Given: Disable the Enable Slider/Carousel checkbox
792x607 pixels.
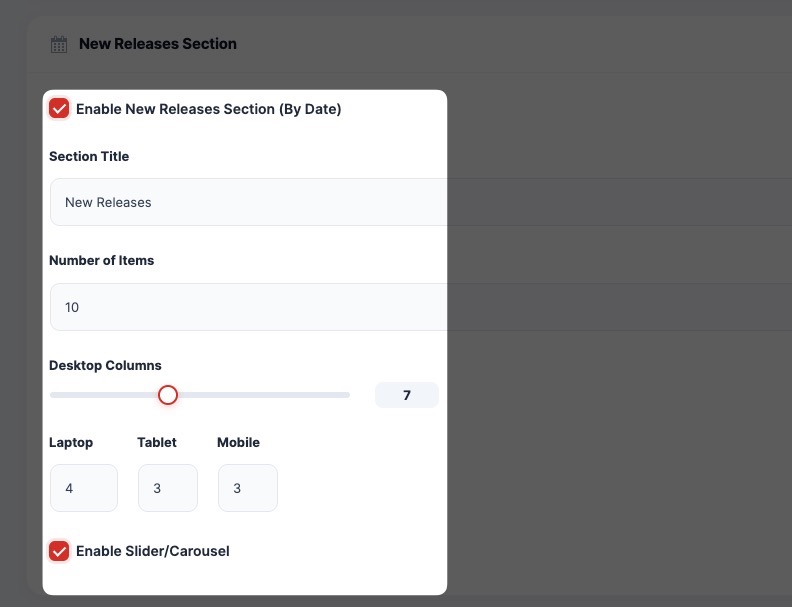Looking at the screenshot, I should point(59,551).
